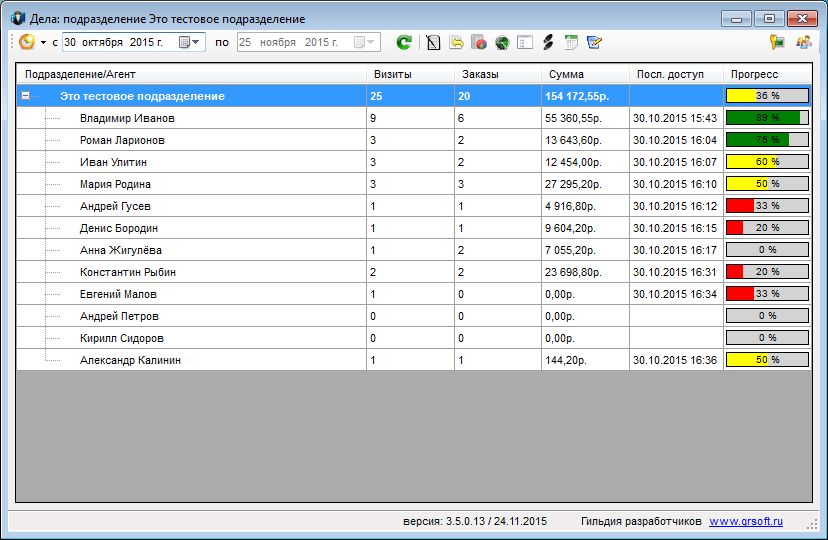The width and height of the screenshot is (828, 540).
Task: Click the checklist window icon
Action: pyautogui.click(x=524, y=42)
